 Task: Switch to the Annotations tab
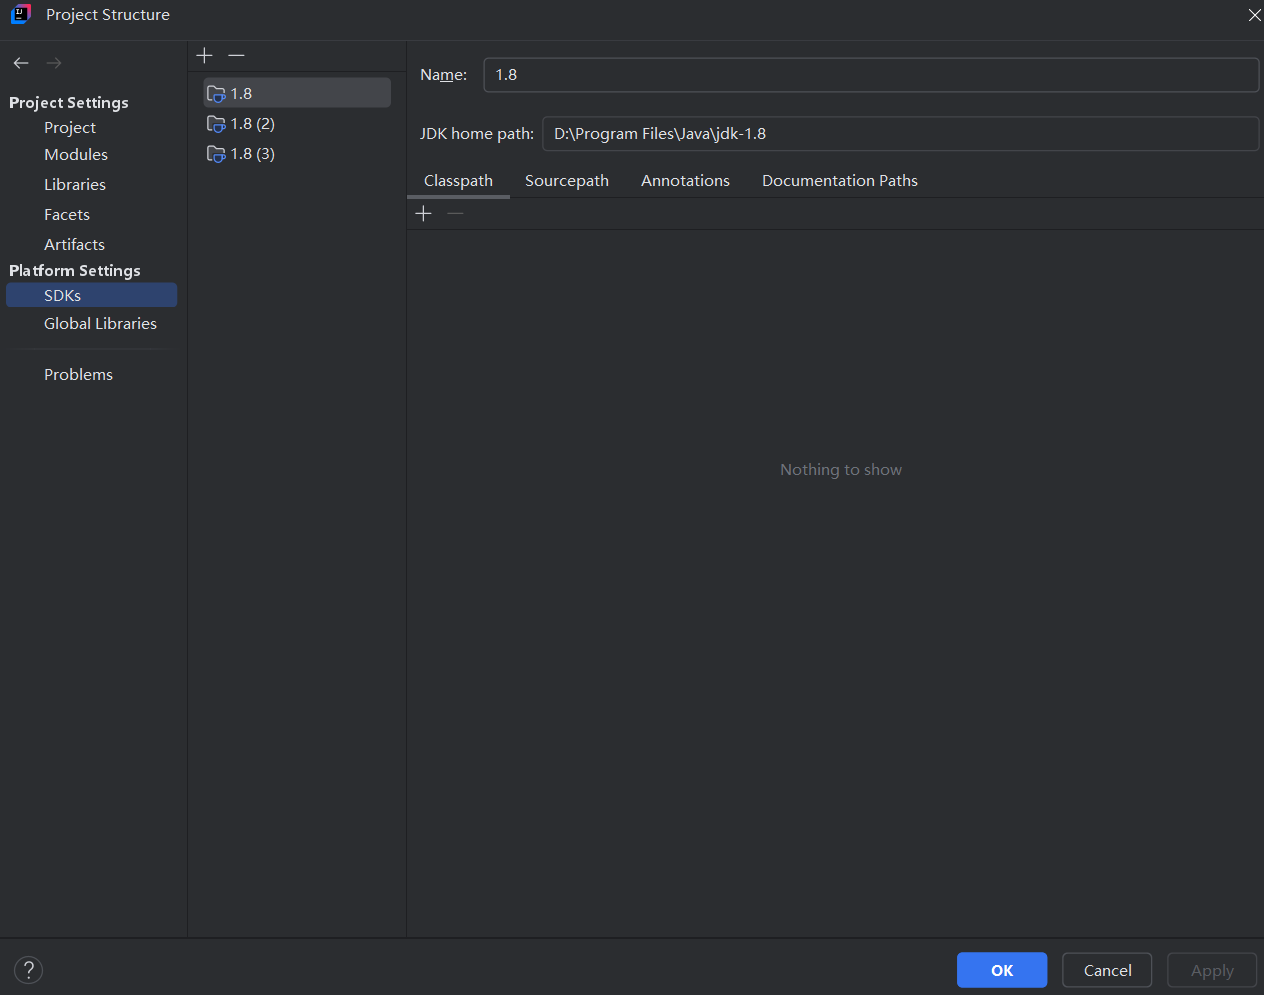pos(685,180)
